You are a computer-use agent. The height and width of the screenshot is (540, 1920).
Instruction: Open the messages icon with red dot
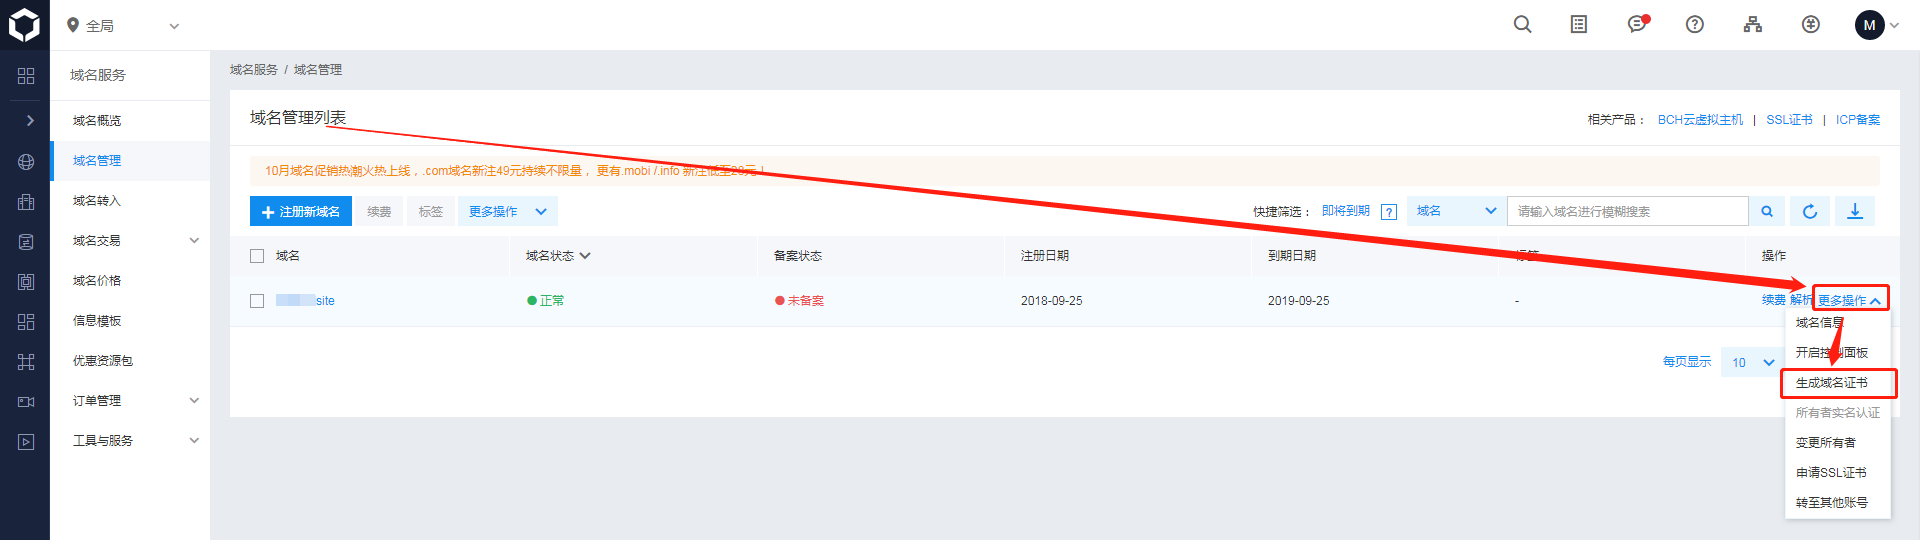pos(1637,25)
